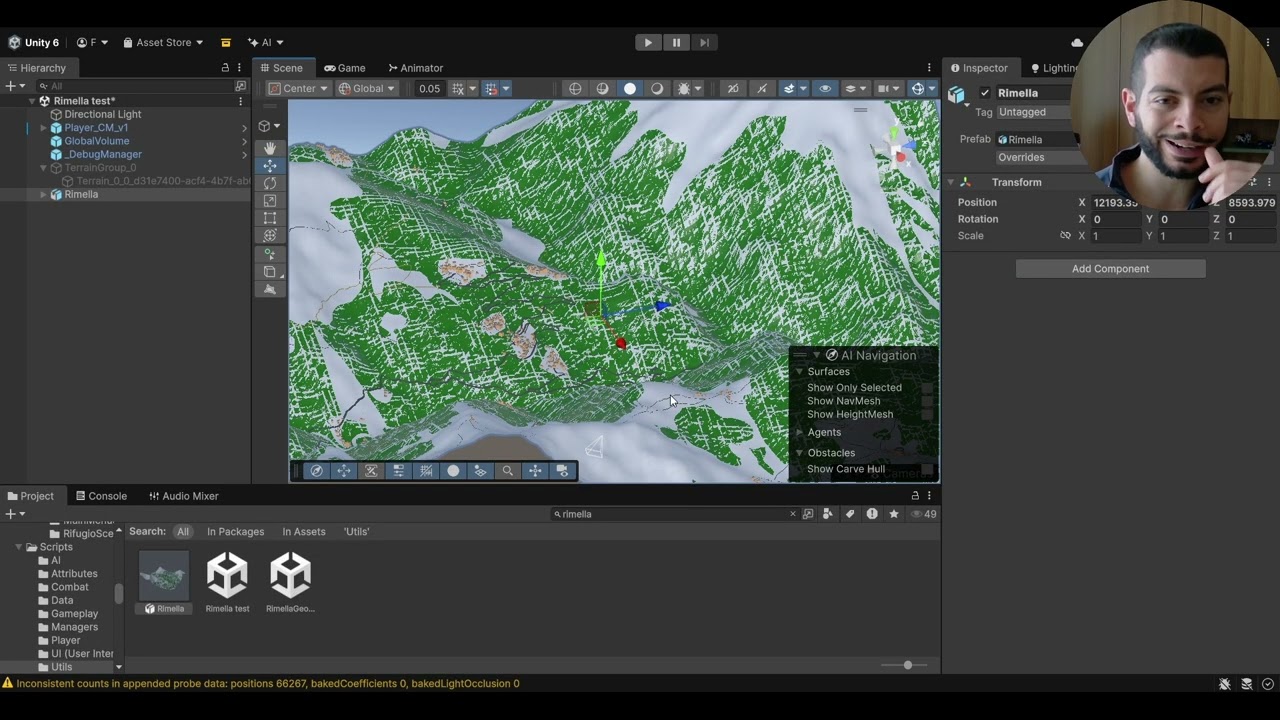
Task: Toggle hidden packages count eye icon
Action: tap(925, 514)
